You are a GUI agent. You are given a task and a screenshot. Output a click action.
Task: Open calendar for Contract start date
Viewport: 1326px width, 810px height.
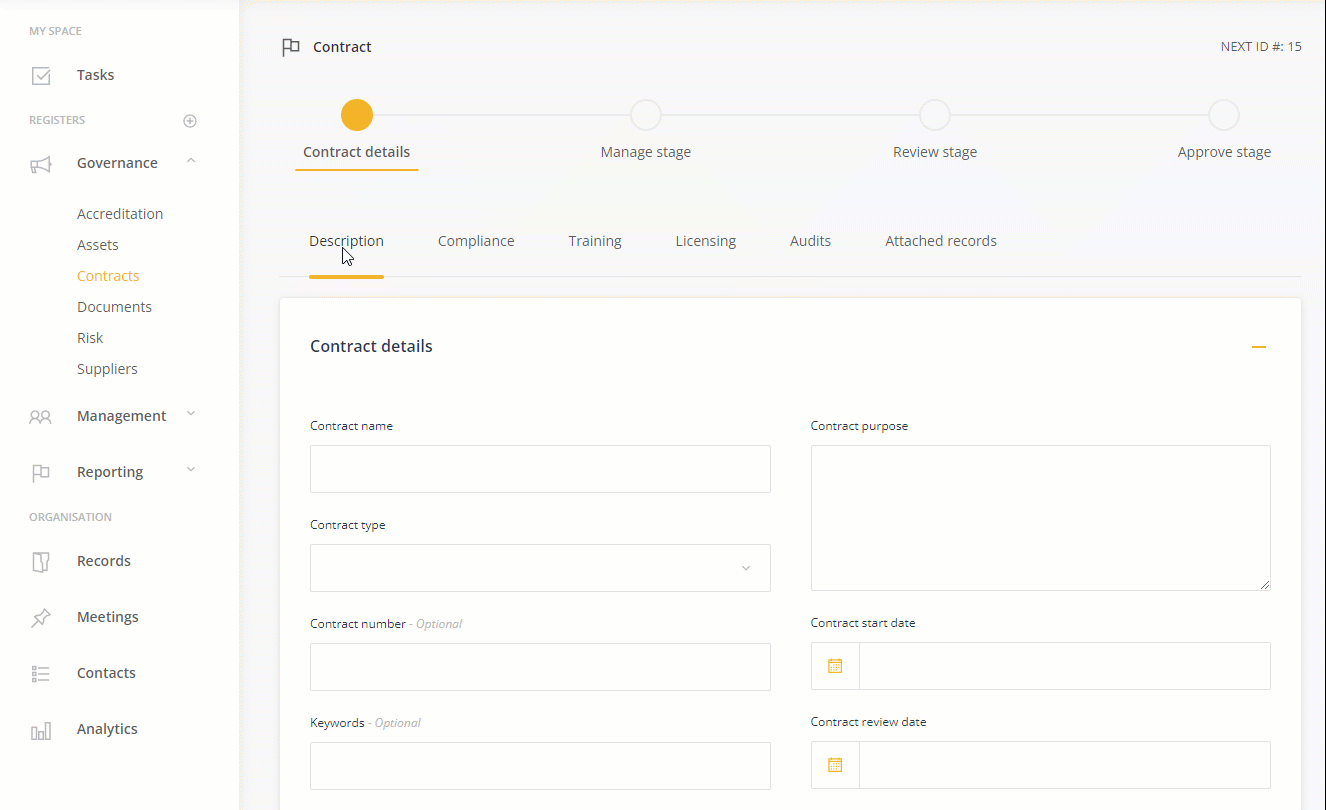coord(835,666)
